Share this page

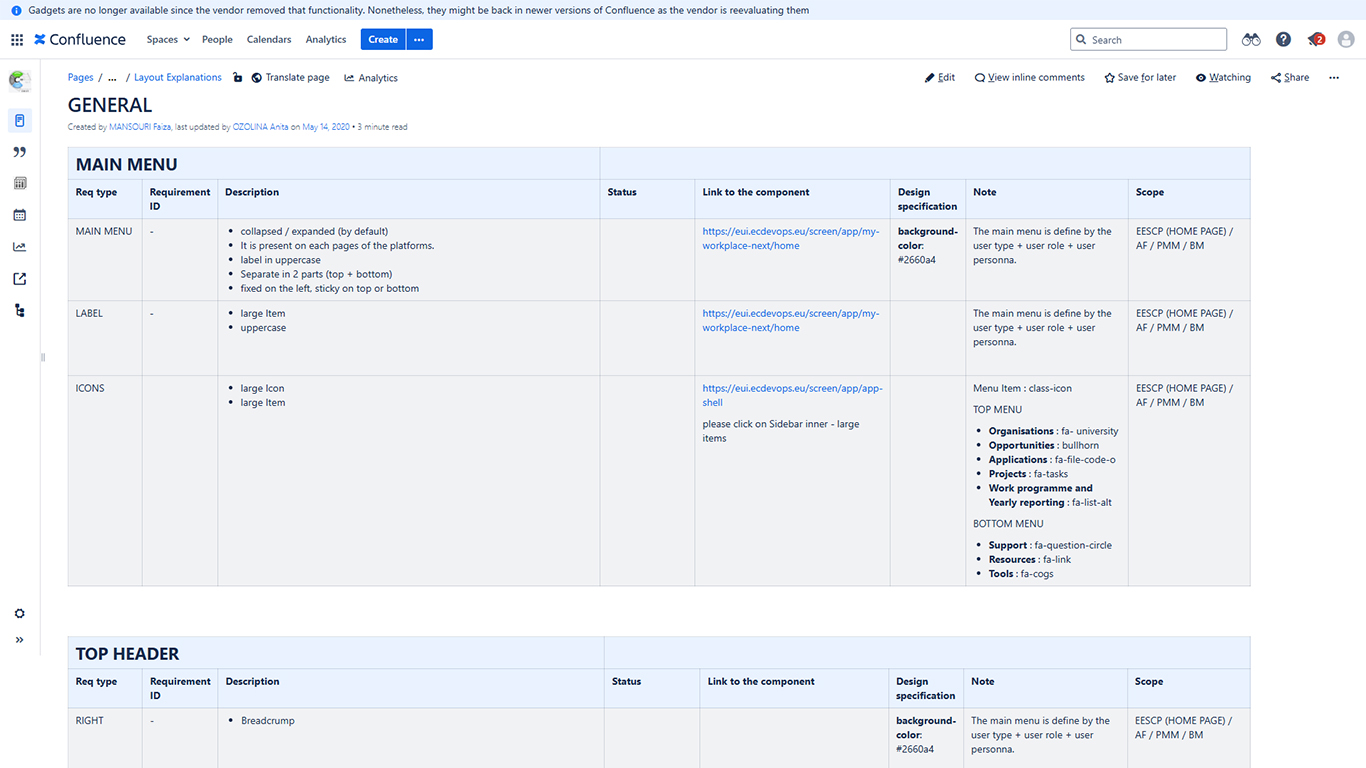tap(1290, 78)
